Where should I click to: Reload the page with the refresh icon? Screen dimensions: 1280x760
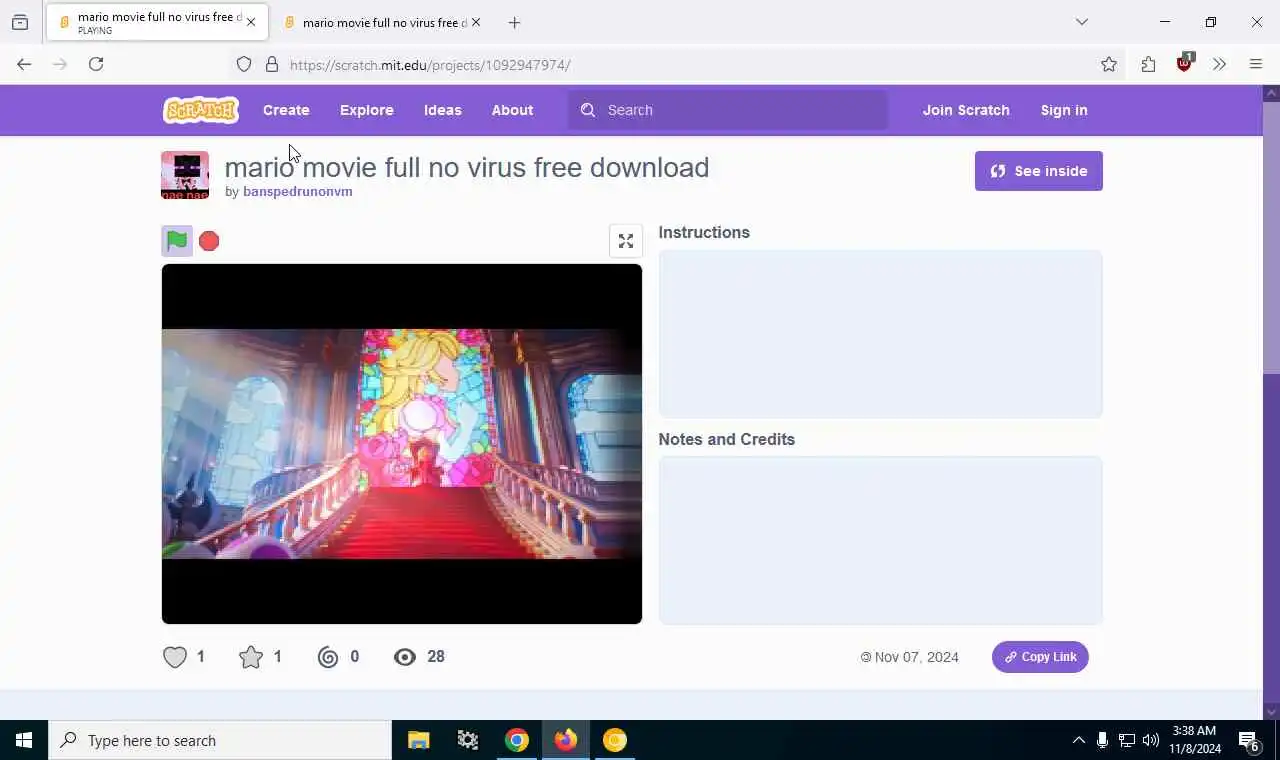(x=96, y=64)
